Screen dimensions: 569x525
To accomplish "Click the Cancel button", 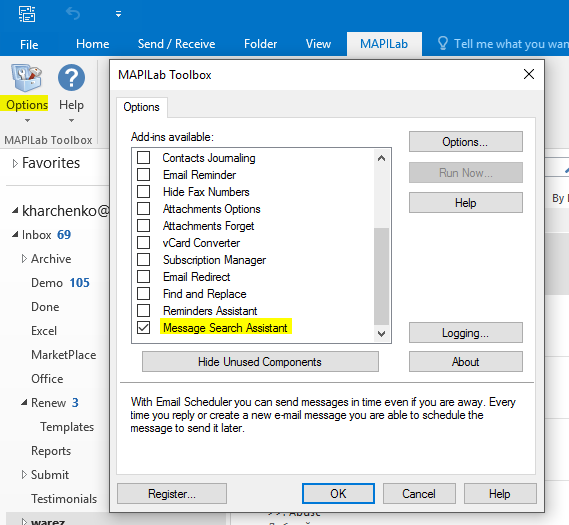I will [419, 493].
